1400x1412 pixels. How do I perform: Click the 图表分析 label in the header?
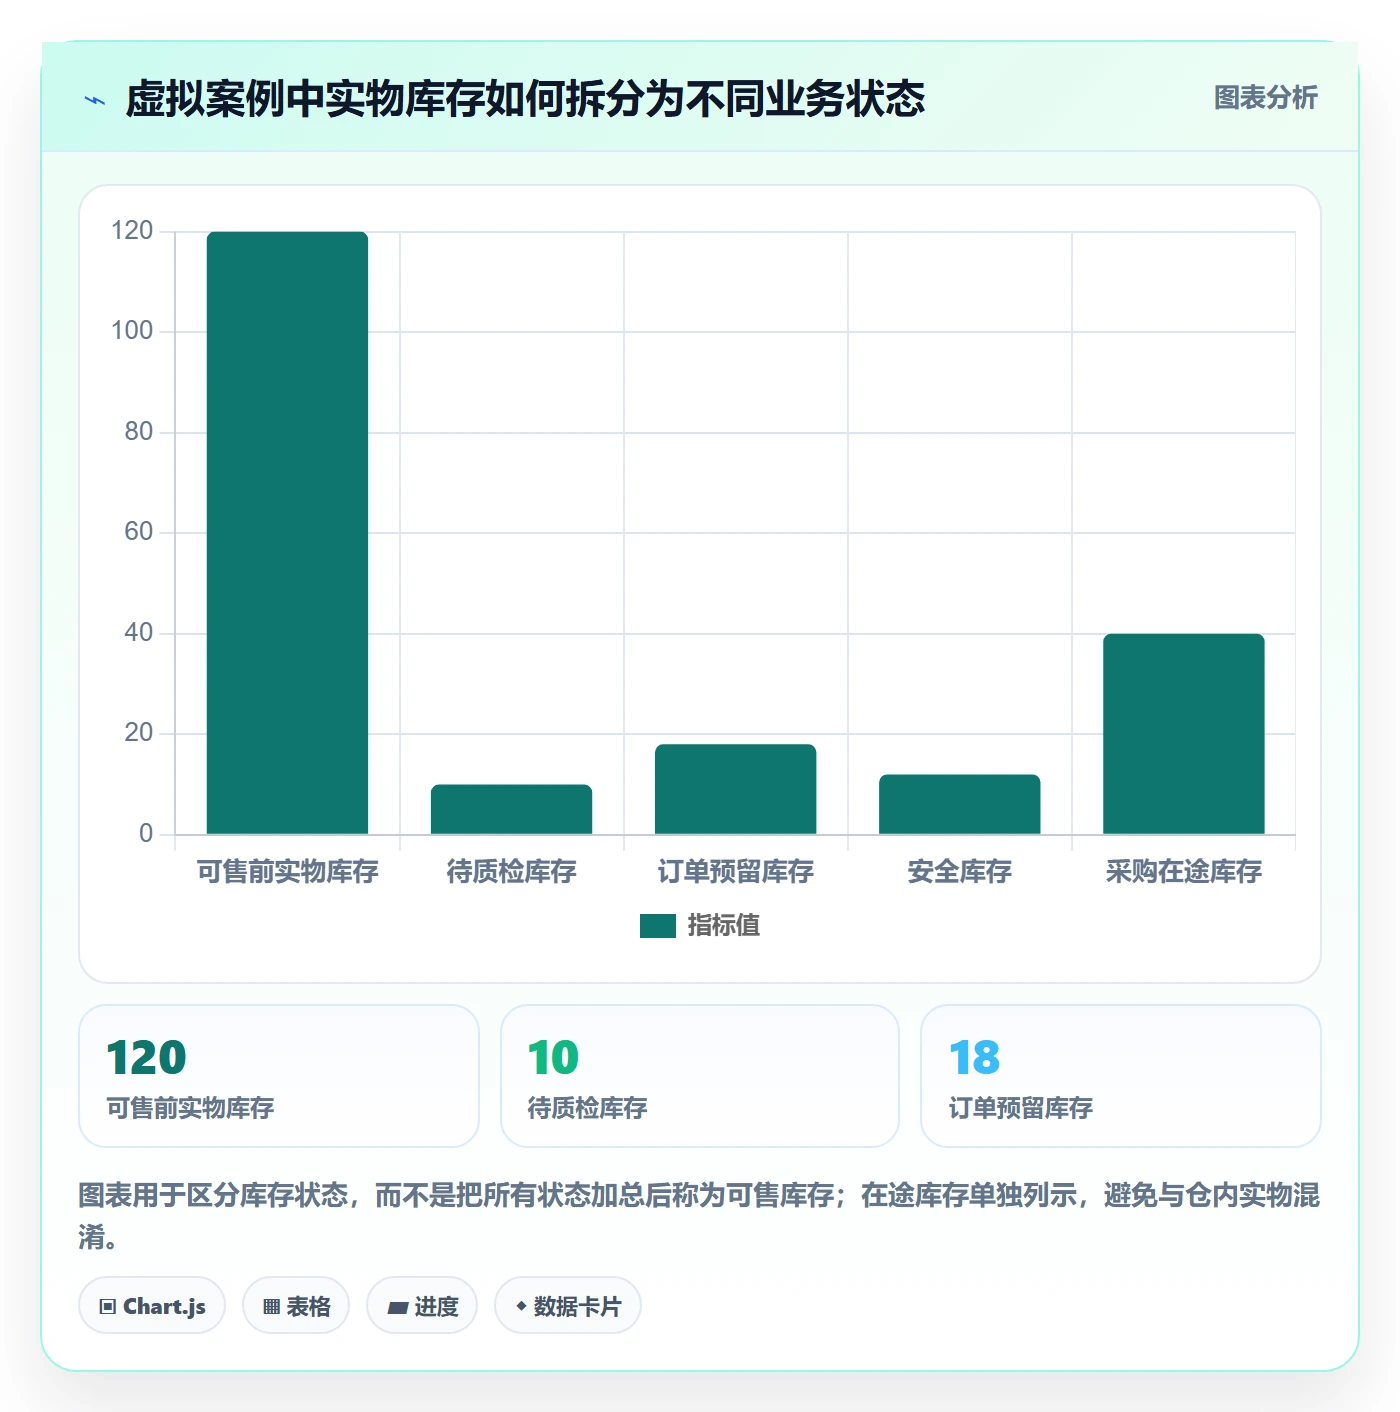pyautogui.click(x=1265, y=98)
